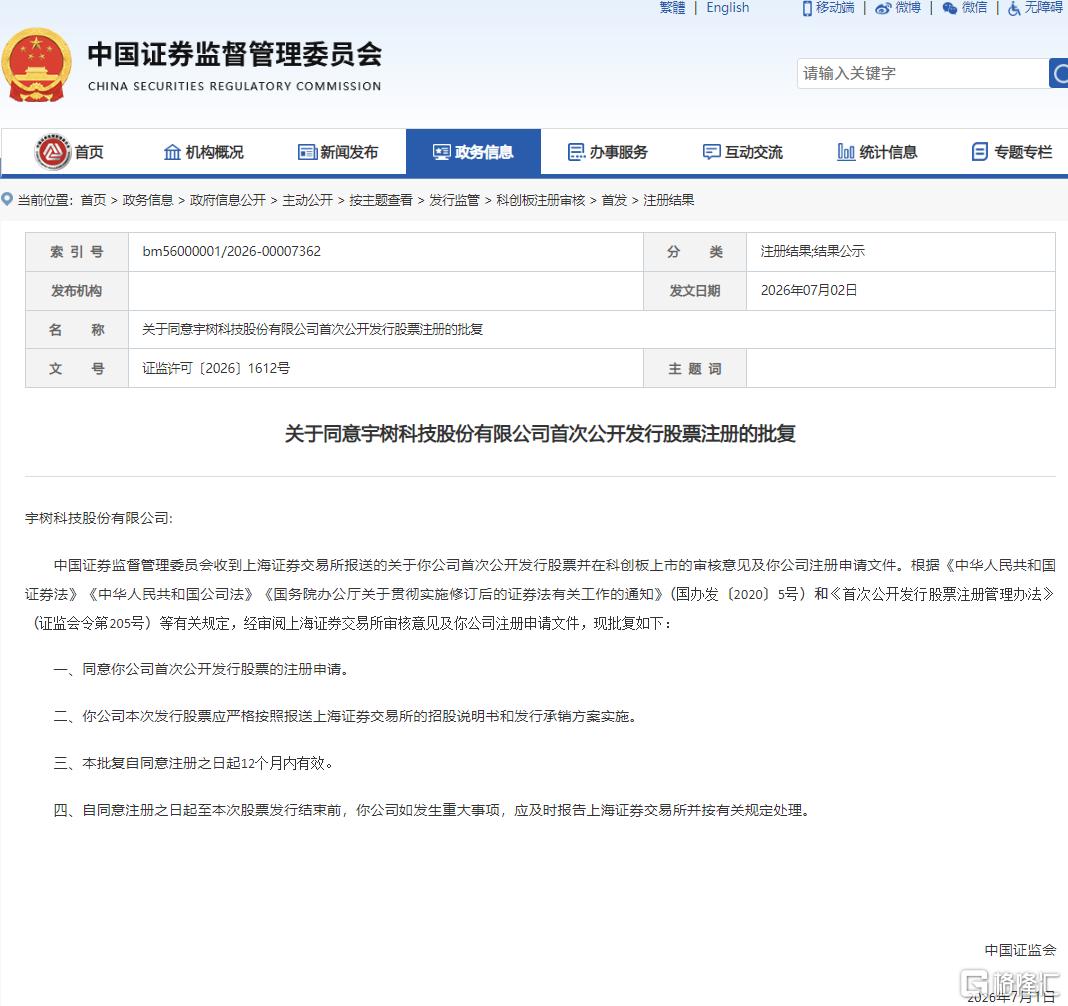The width and height of the screenshot is (1068, 1006).
Task: Click the blue search magnifier button
Action: point(1058,73)
